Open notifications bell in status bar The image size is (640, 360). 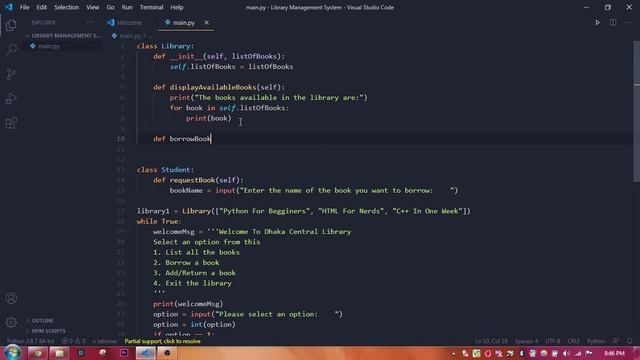point(629,341)
